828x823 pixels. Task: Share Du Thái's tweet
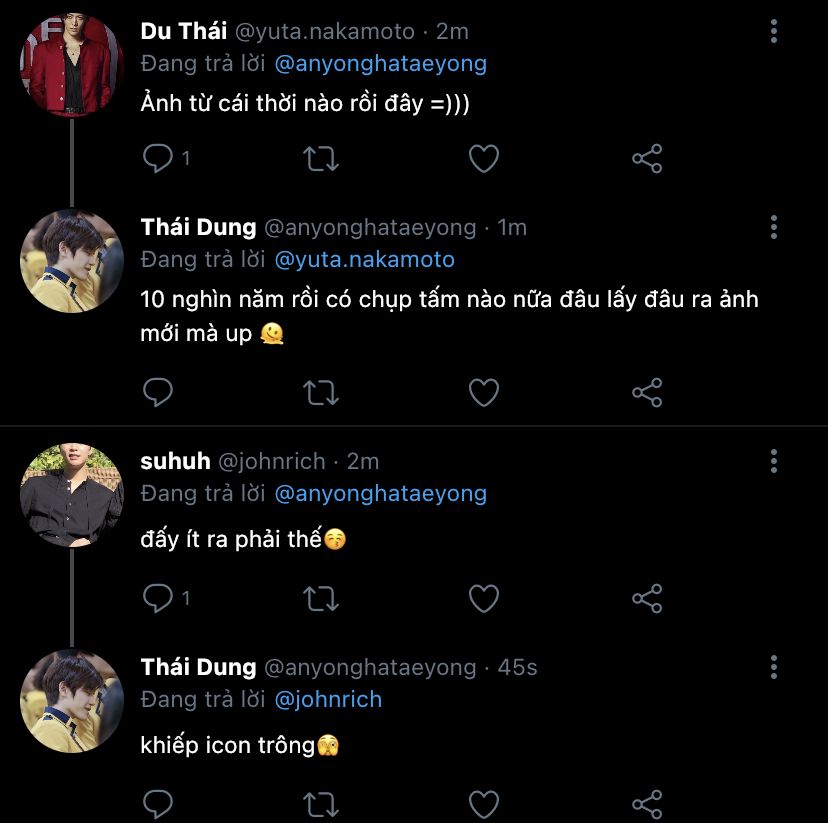(647, 158)
